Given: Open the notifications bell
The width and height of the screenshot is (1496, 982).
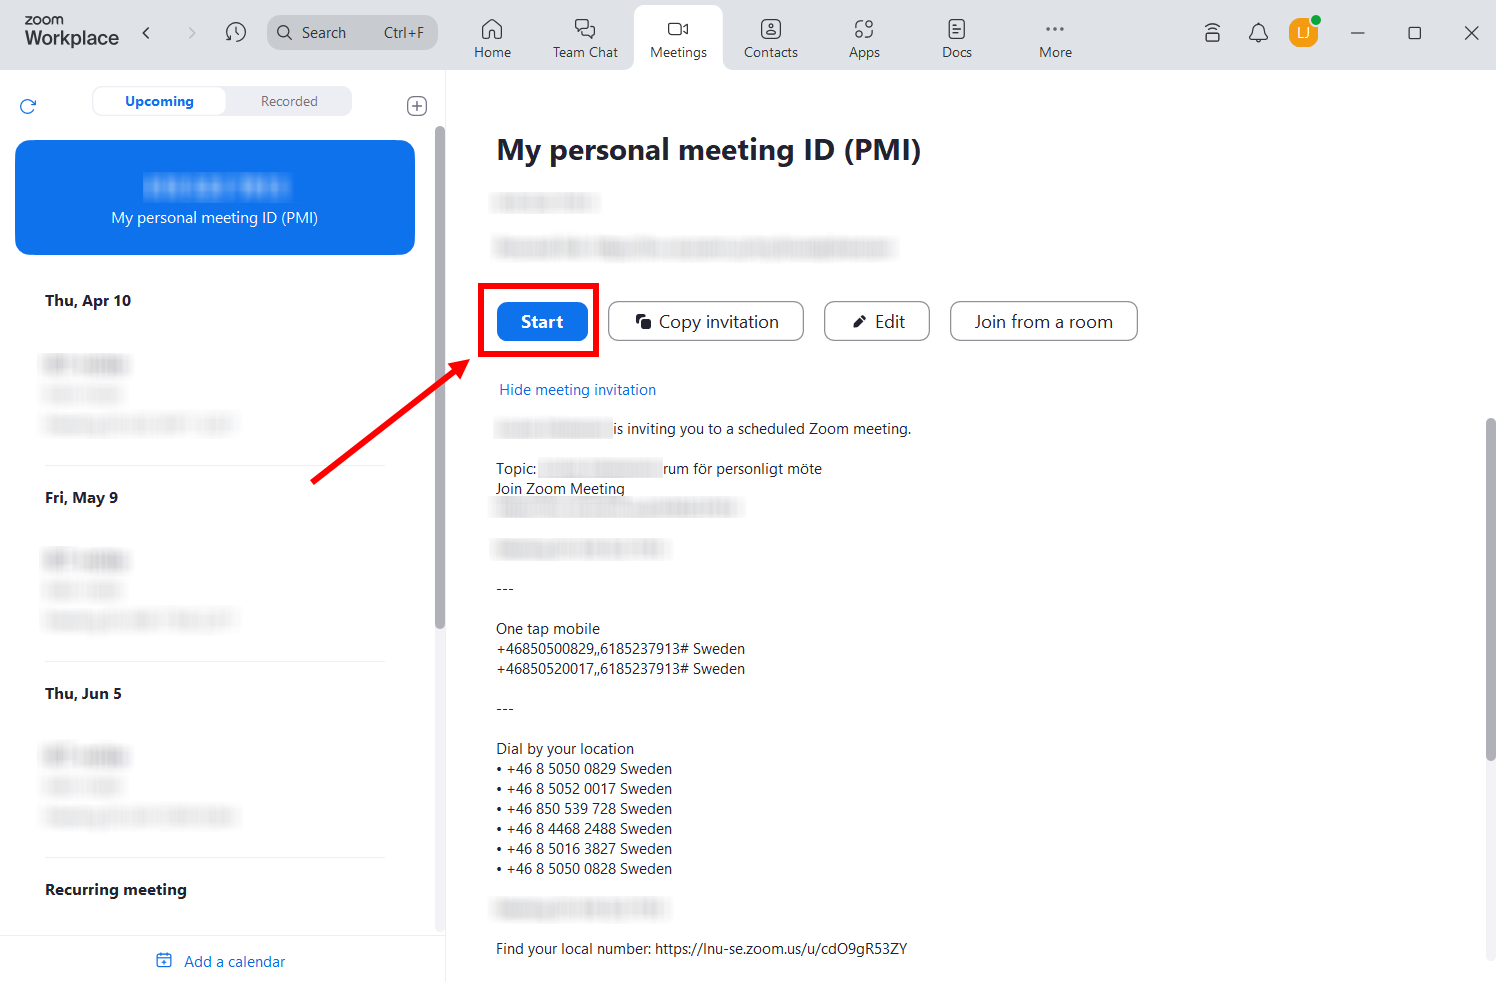Looking at the screenshot, I should click(1258, 33).
